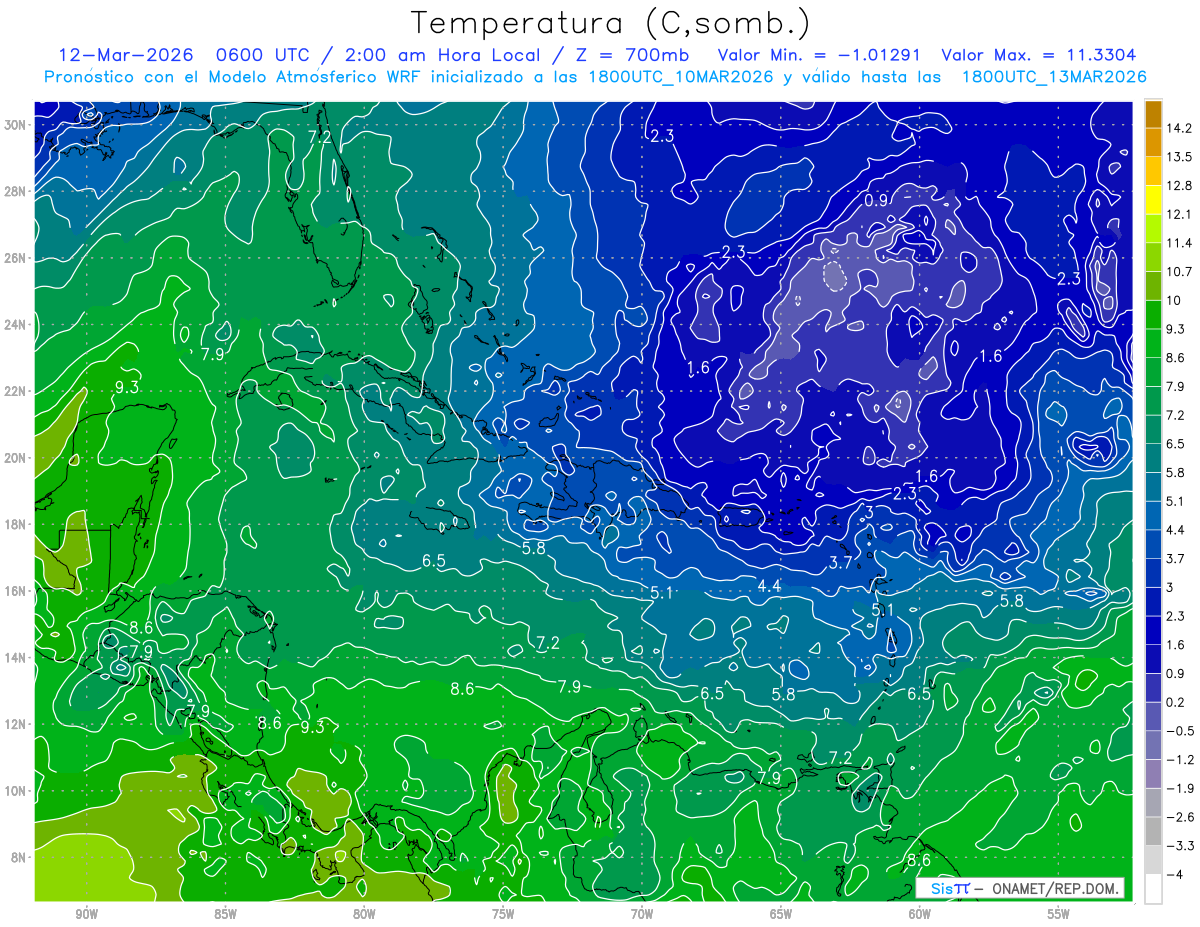Click the legend value '11.4'
The height and width of the screenshot is (927, 1200).
pyautogui.click(x=1181, y=243)
